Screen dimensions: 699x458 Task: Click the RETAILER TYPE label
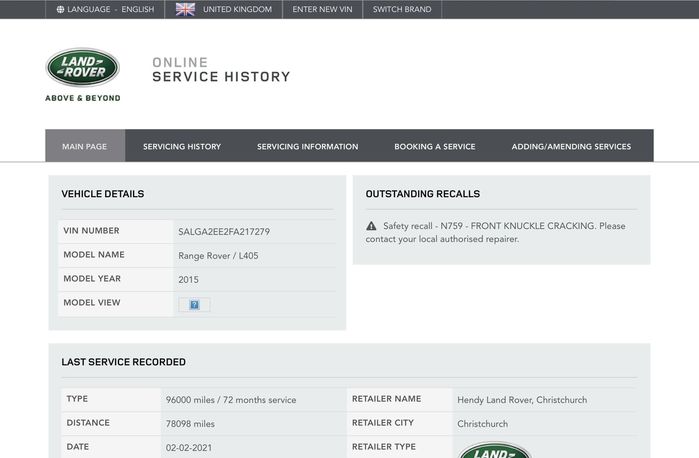pyautogui.click(x=384, y=446)
